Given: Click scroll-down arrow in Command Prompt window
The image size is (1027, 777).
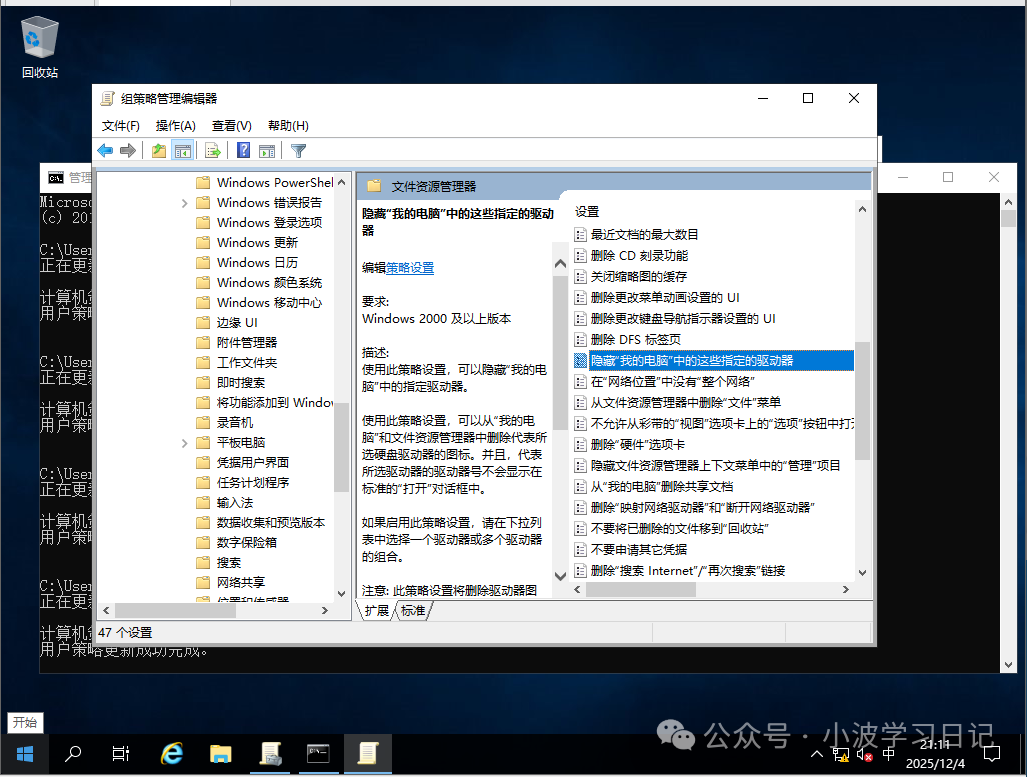Looking at the screenshot, I should coord(1009,665).
